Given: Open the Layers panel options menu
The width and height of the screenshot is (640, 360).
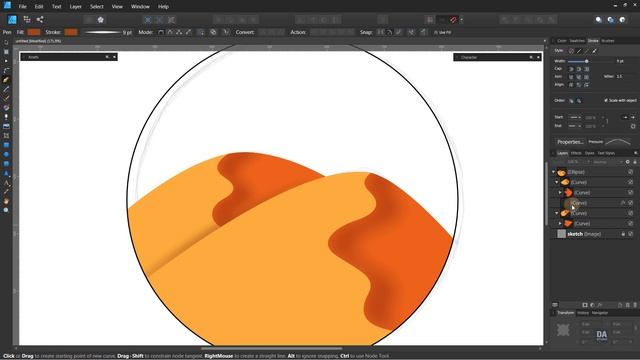Looking at the screenshot, I should (x=636, y=153).
